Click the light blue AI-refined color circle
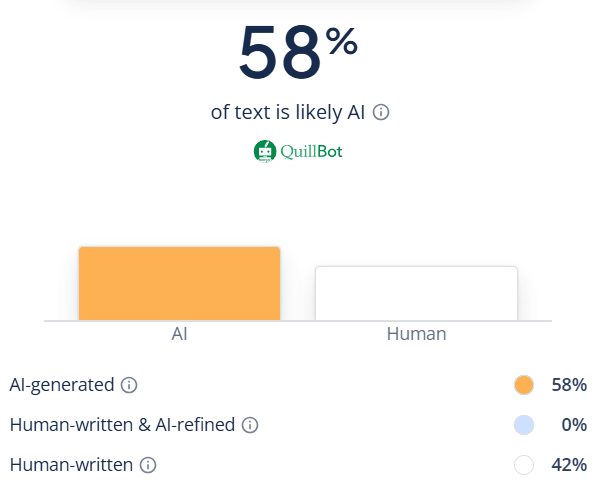Image resolution: width=603 pixels, height=499 pixels. point(523,425)
